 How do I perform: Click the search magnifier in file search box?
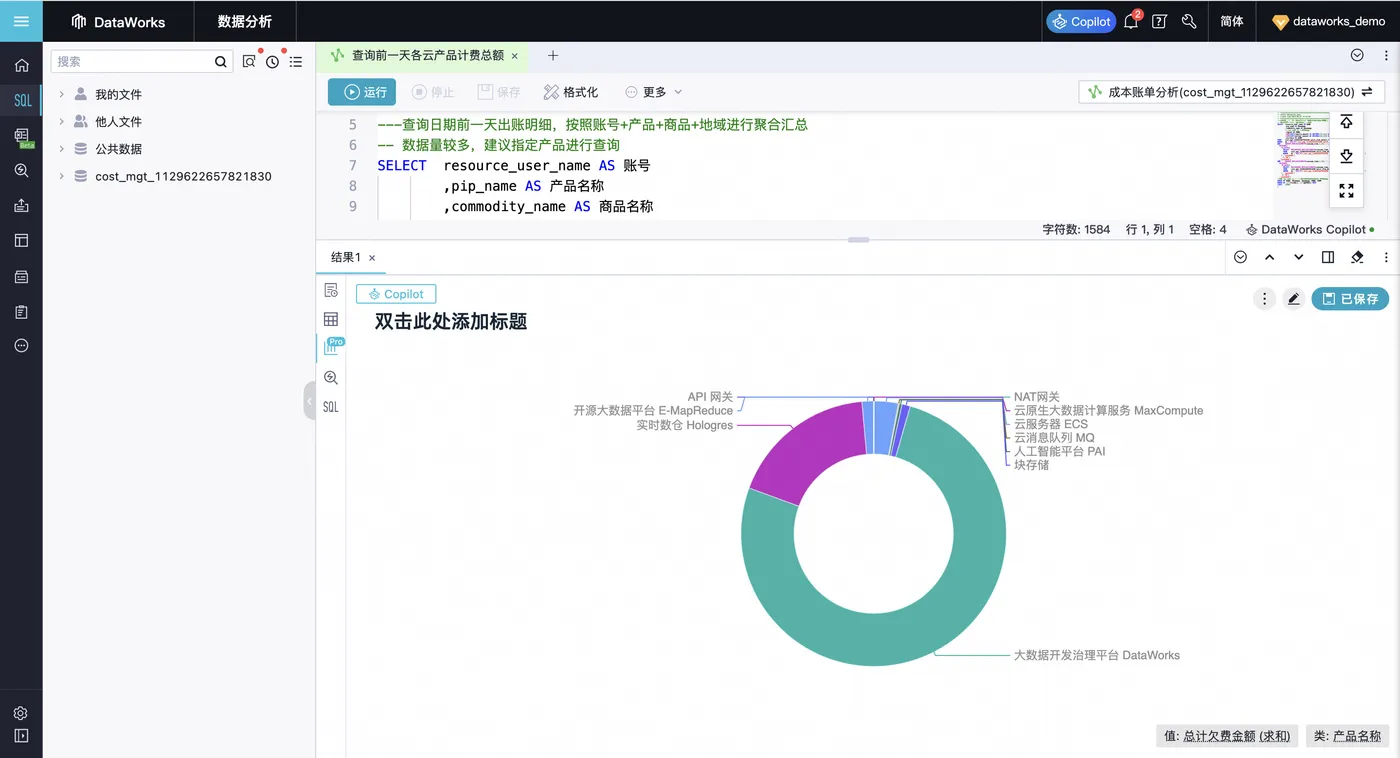(221, 62)
